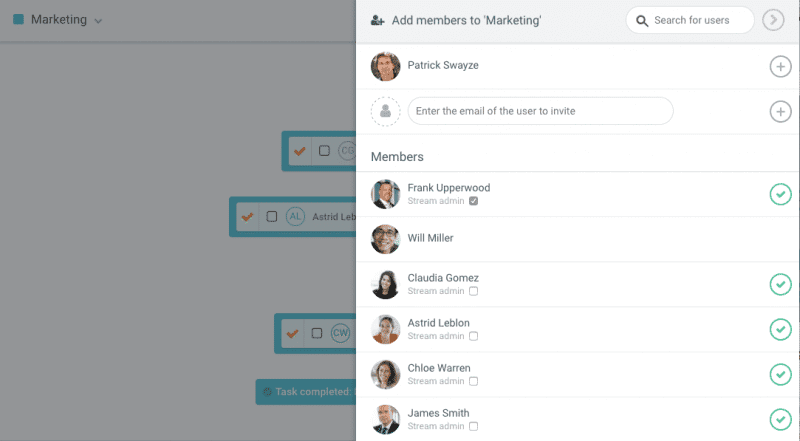Click the email invite input field

(540, 111)
